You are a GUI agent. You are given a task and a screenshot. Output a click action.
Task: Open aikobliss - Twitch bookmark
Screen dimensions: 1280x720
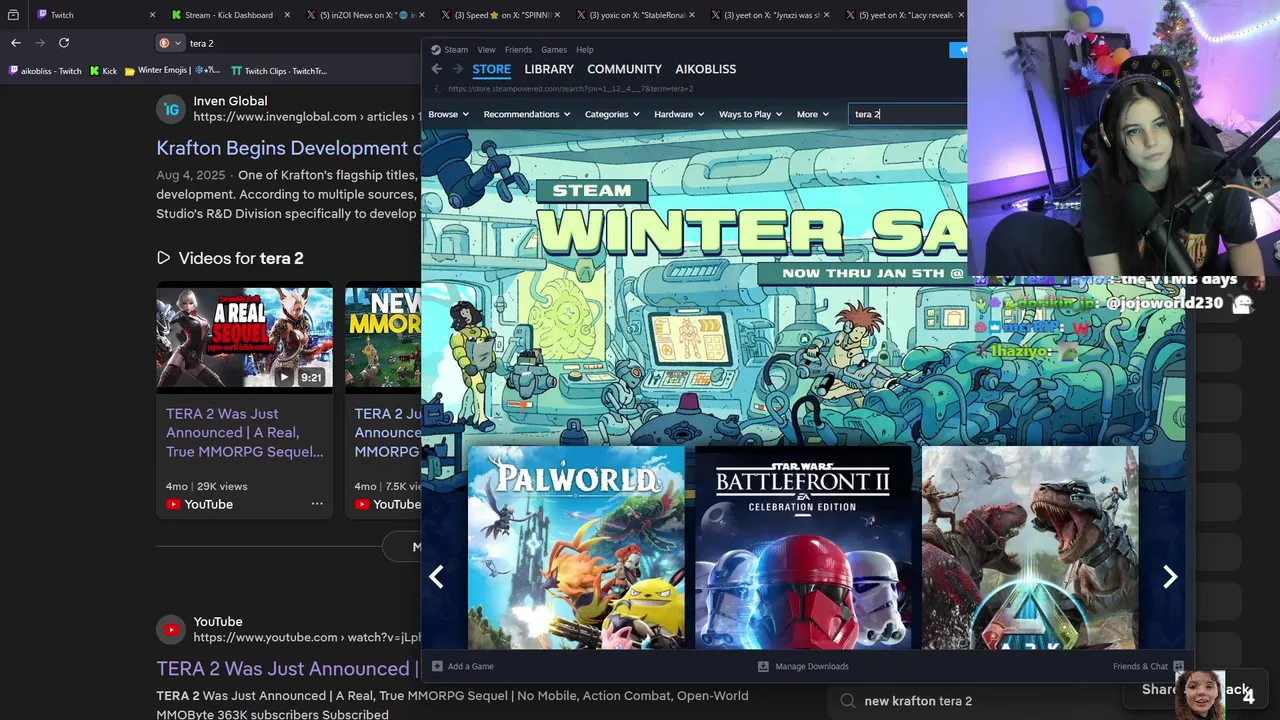pyautogui.click(x=45, y=71)
